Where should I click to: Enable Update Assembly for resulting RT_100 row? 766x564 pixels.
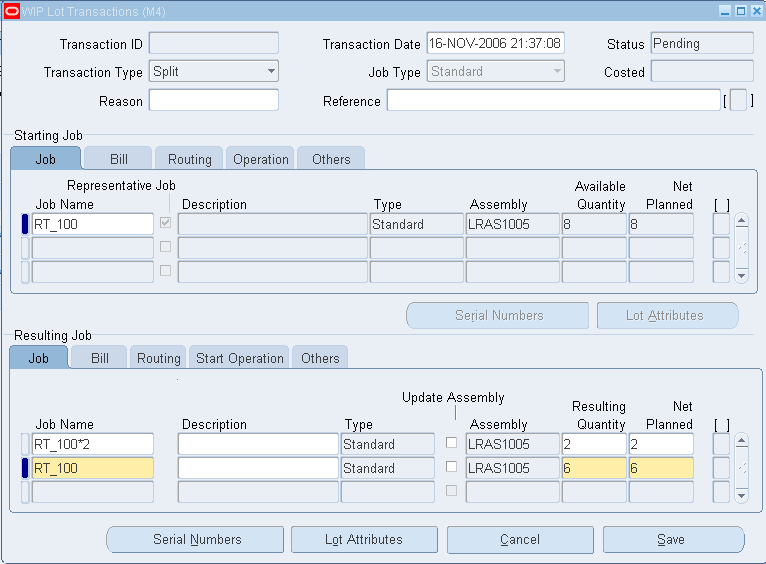[451, 466]
